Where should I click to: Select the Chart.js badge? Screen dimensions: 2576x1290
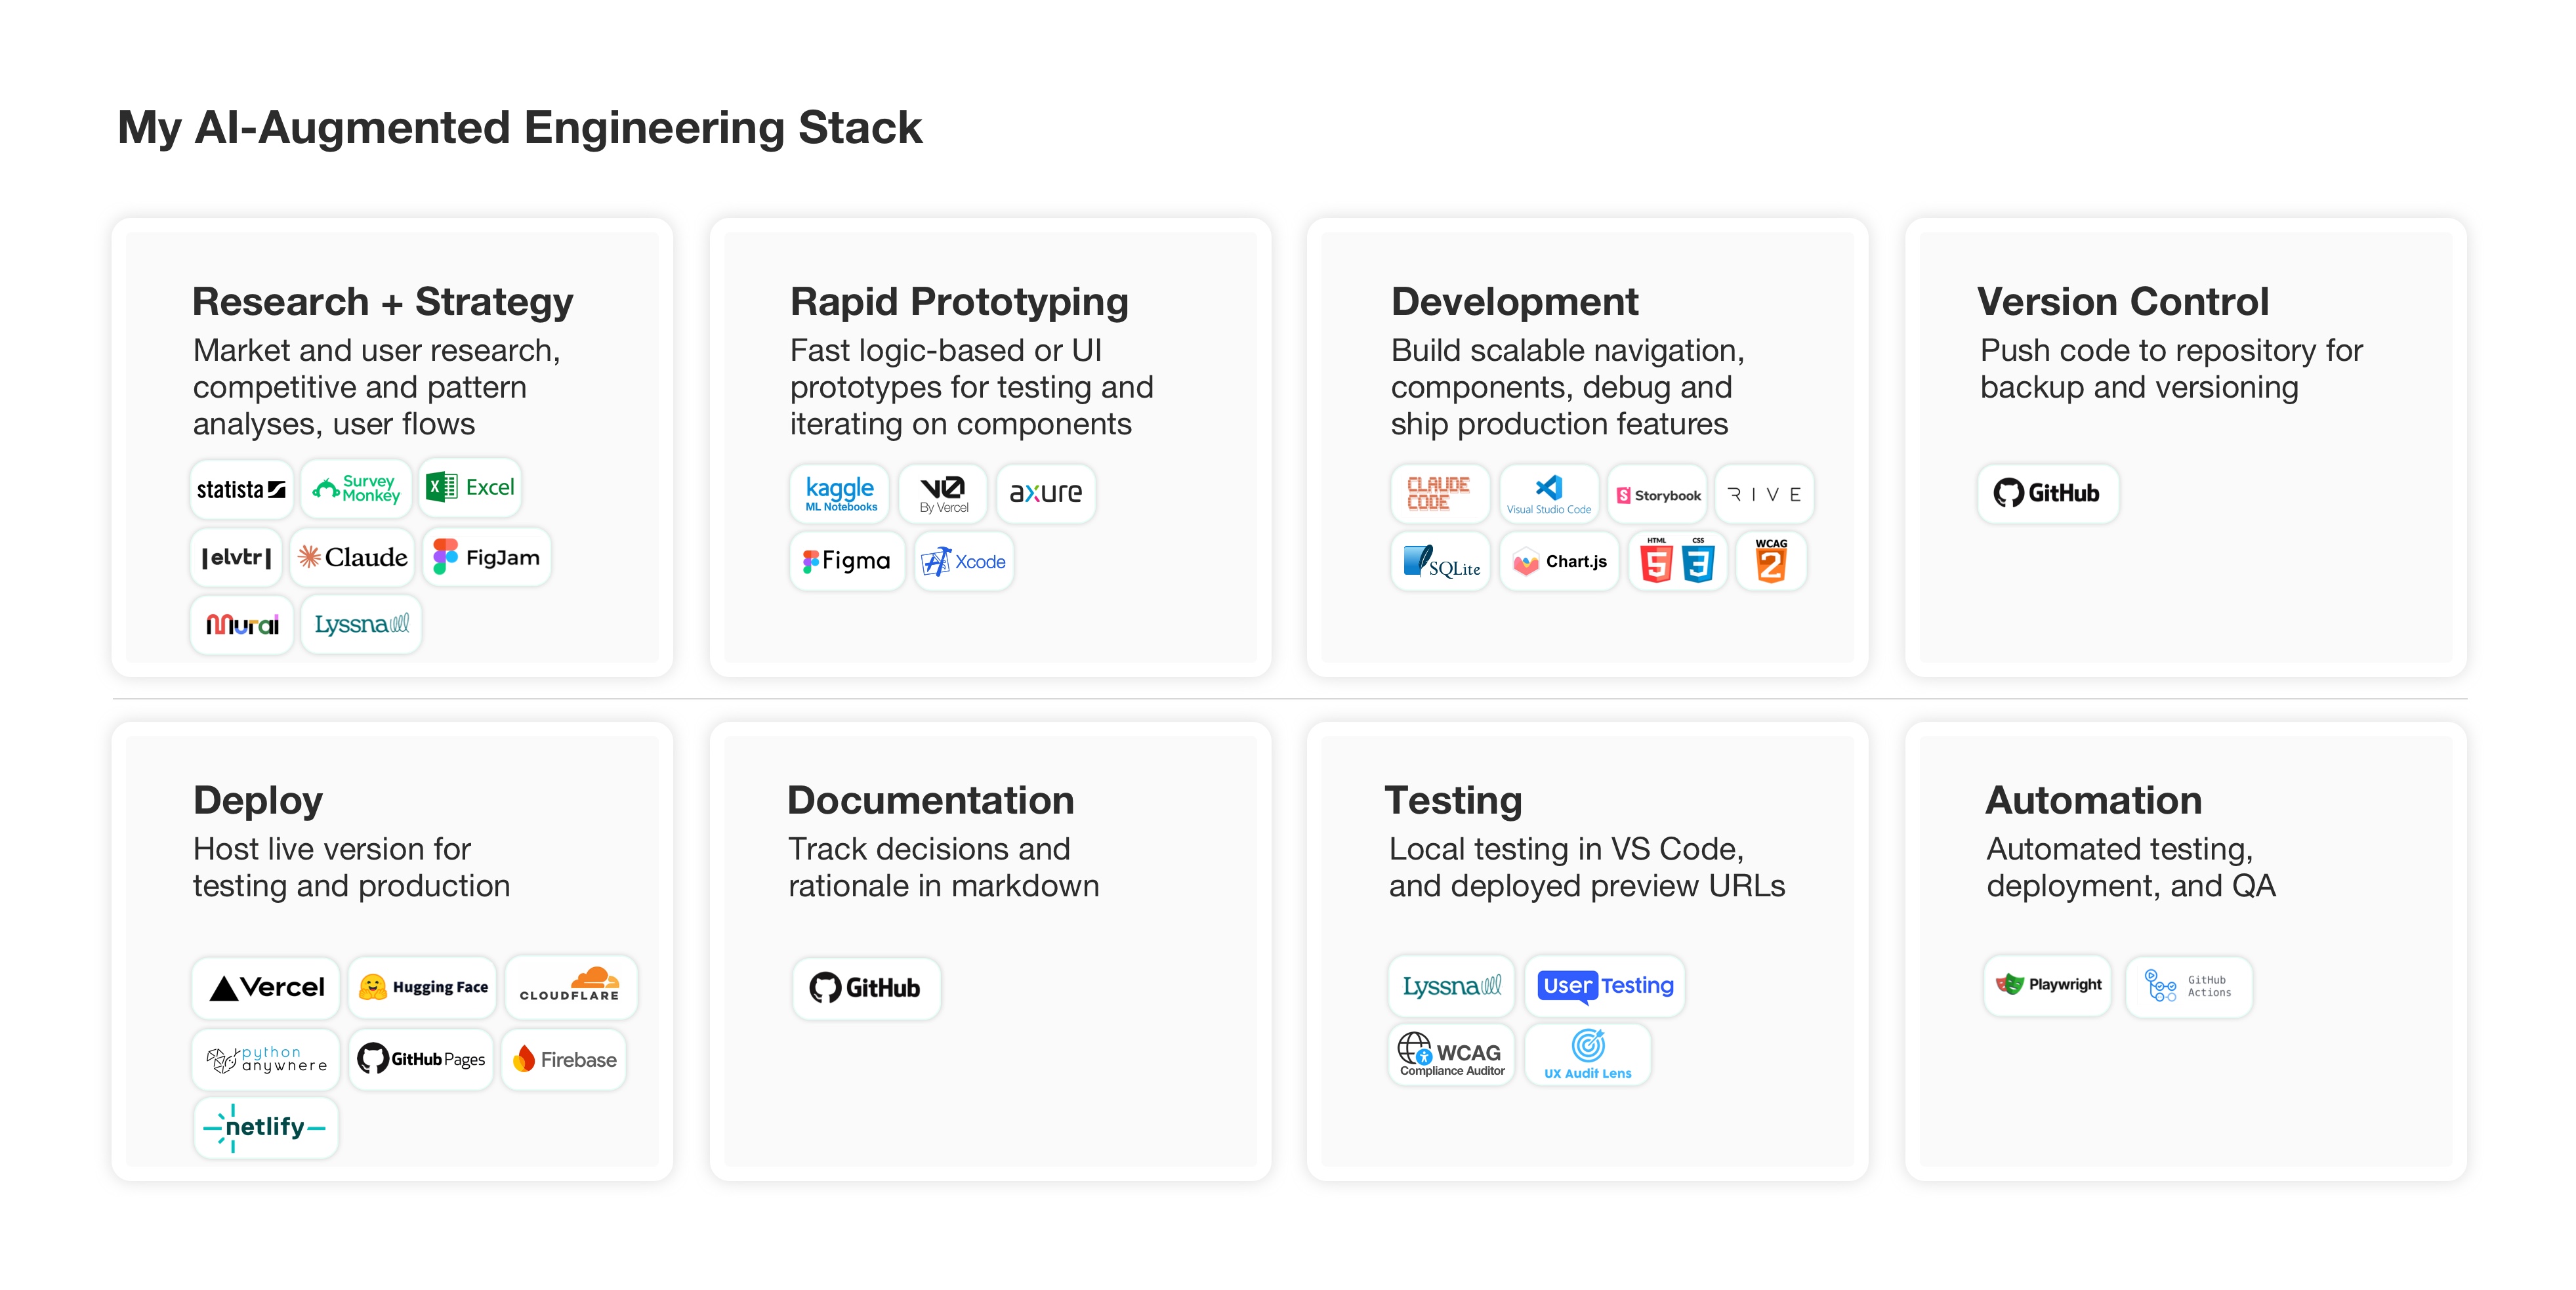click(1559, 561)
